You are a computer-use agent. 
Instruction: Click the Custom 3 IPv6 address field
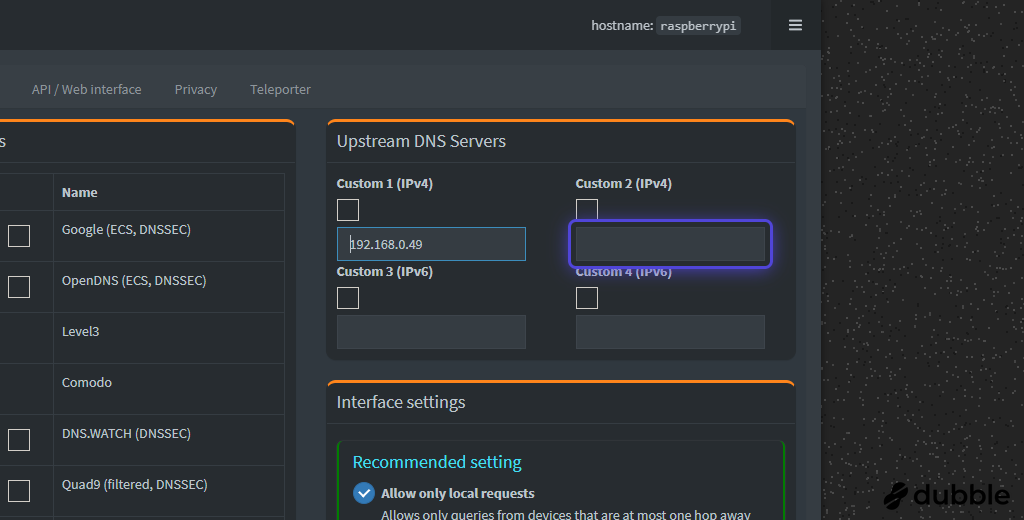431,332
